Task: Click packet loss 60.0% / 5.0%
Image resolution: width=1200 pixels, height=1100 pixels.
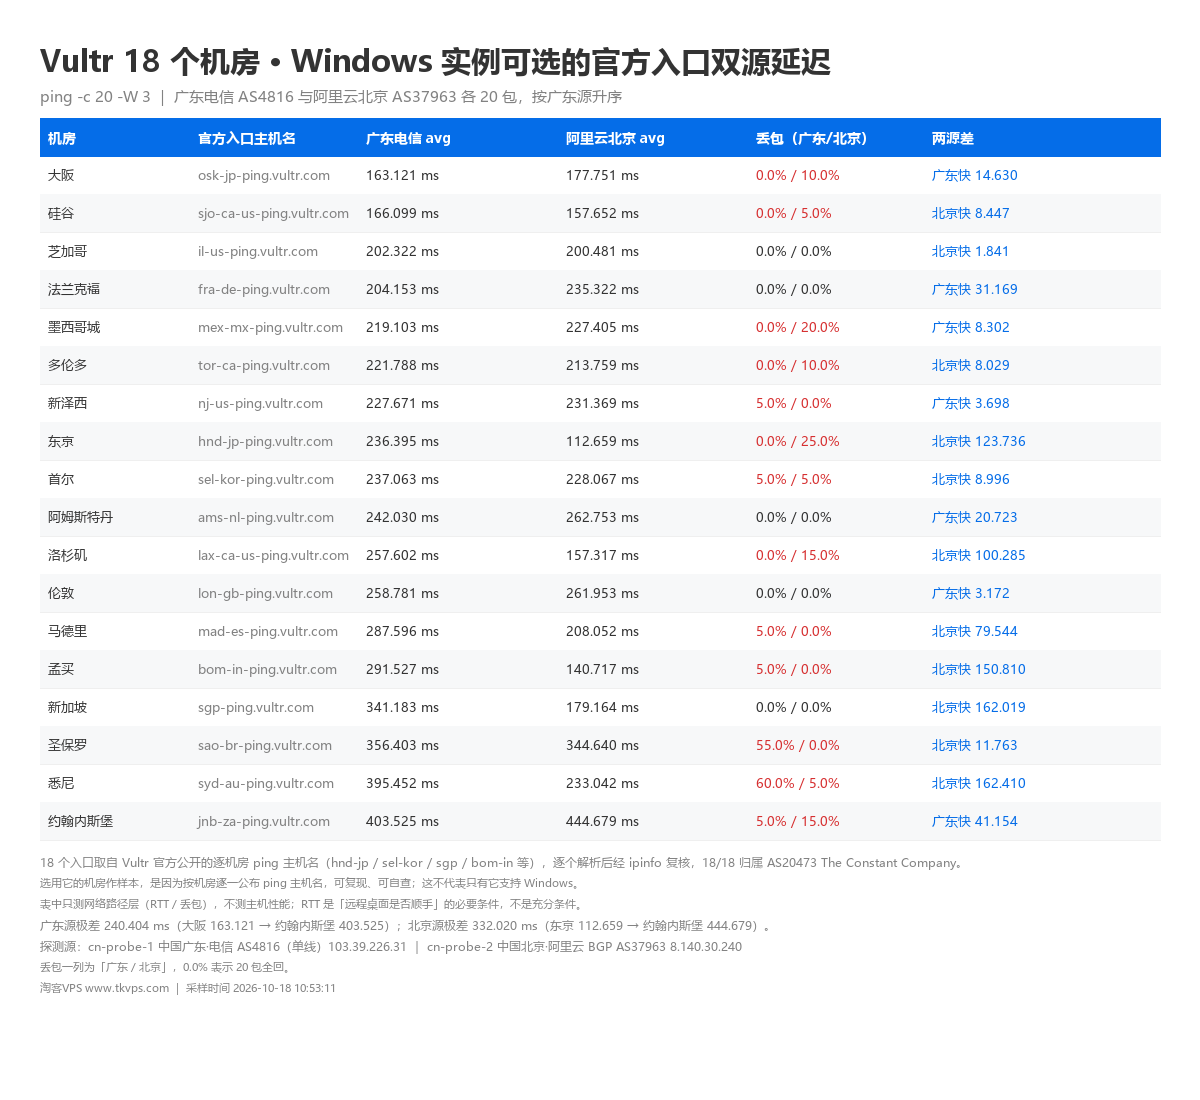Action: (798, 783)
